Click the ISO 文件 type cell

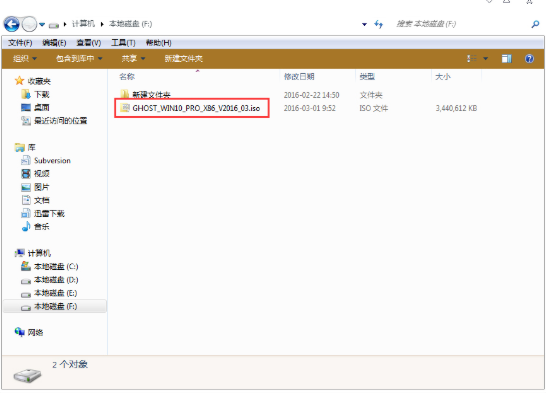coord(373,108)
